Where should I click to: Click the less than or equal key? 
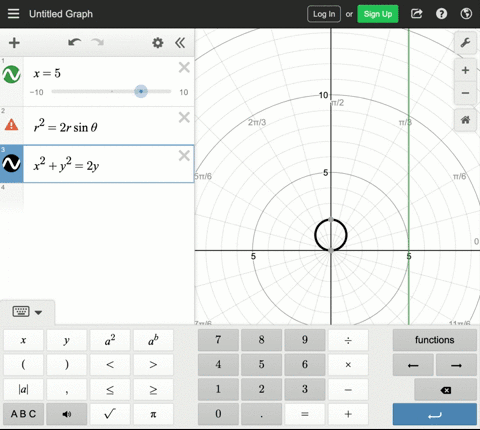[110, 389]
